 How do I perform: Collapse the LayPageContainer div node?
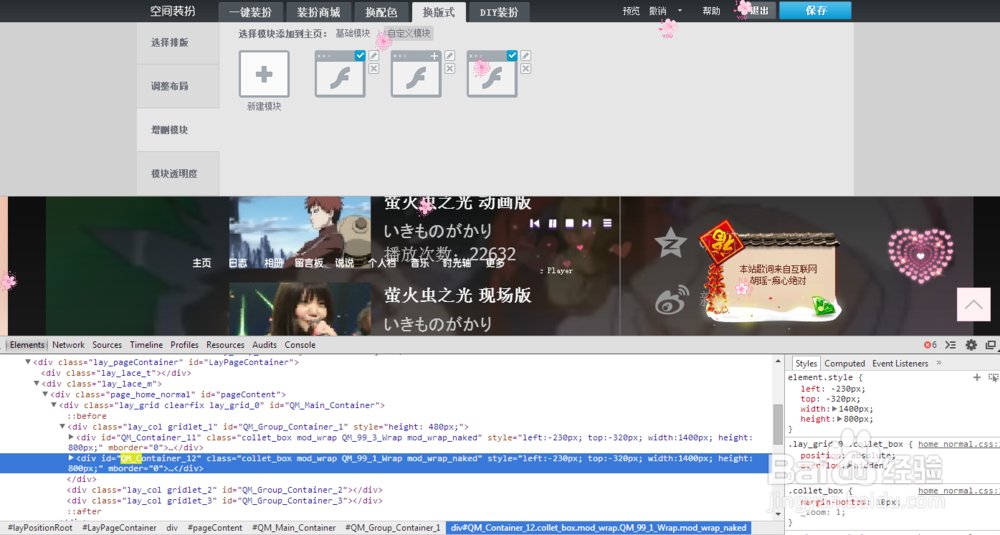pyautogui.click(x=27, y=362)
